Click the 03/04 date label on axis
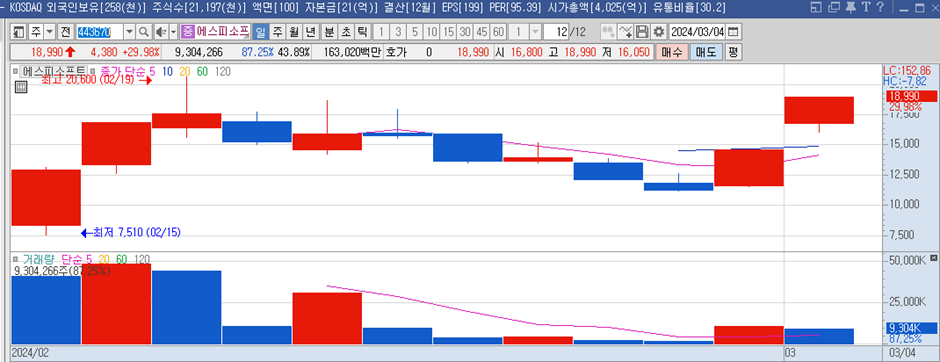The width and height of the screenshot is (940, 362). (x=902, y=352)
